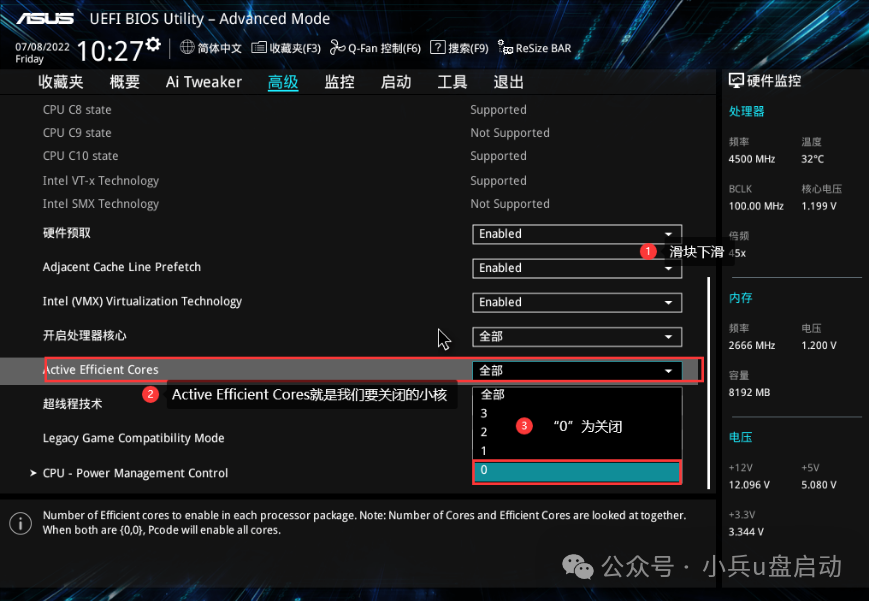Viewport: 869px width, 601px height.
Task: Click the 处理器 section heading
Action: (746, 111)
